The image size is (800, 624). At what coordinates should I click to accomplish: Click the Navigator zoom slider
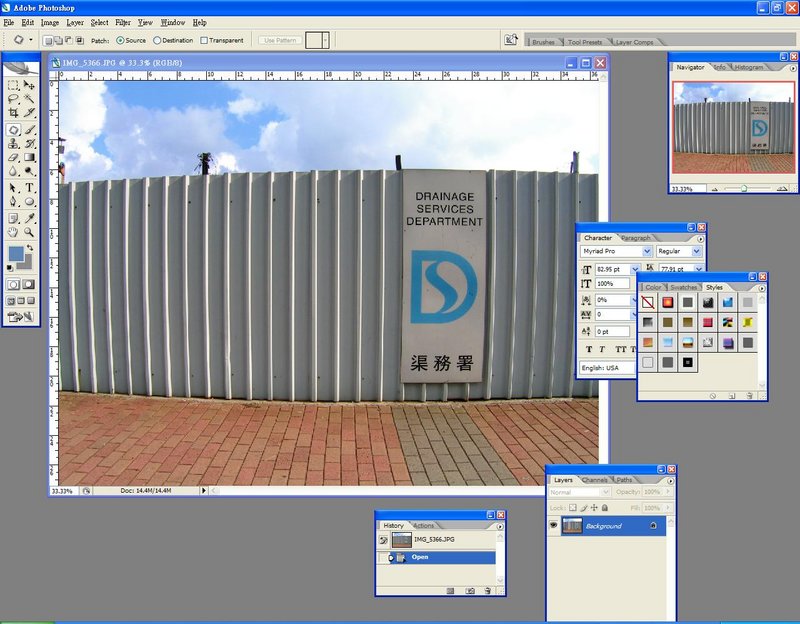tap(744, 189)
